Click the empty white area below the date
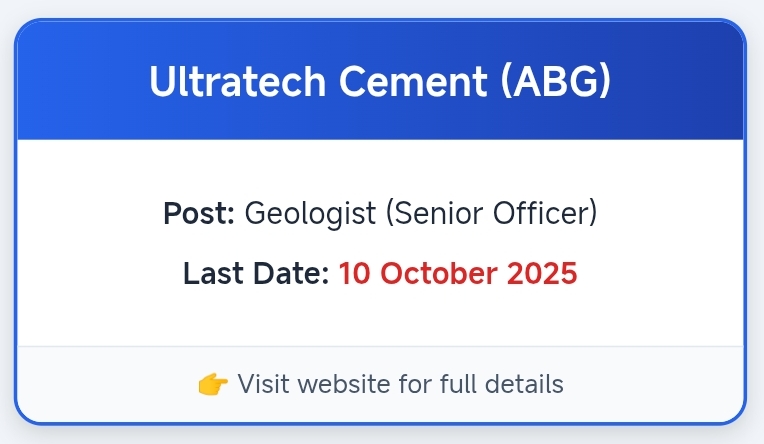764x444 pixels. coord(380,318)
